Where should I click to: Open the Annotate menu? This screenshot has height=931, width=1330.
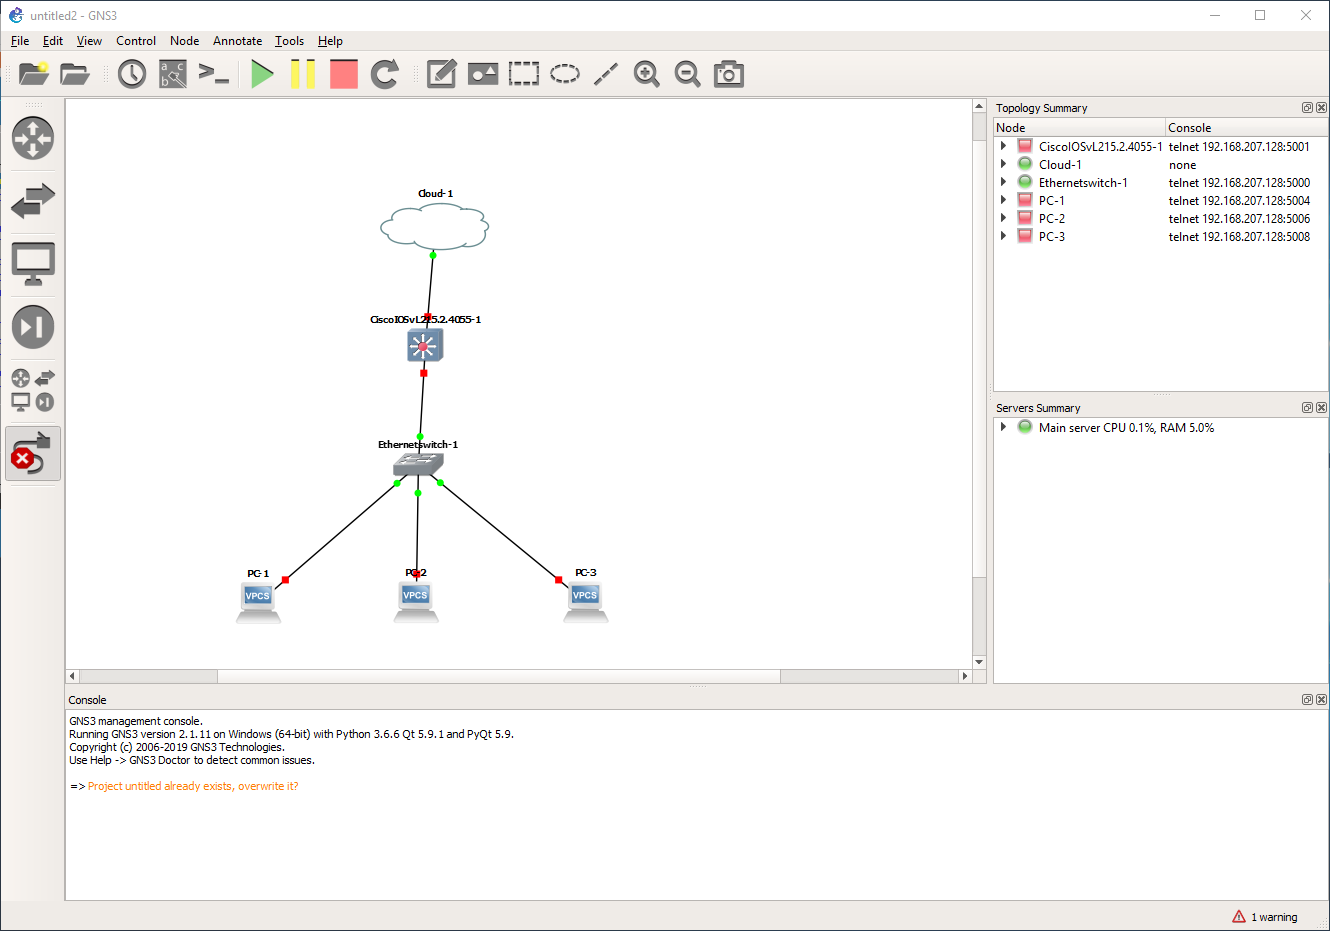coord(237,41)
